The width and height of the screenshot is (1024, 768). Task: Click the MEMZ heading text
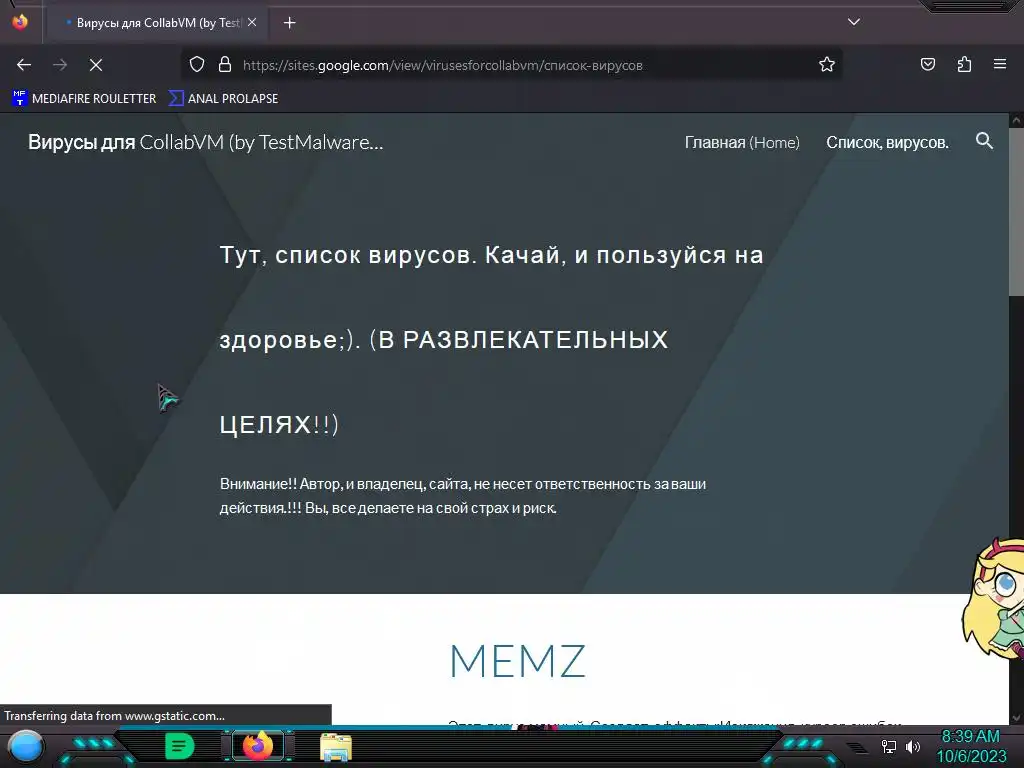pos(518,661)
